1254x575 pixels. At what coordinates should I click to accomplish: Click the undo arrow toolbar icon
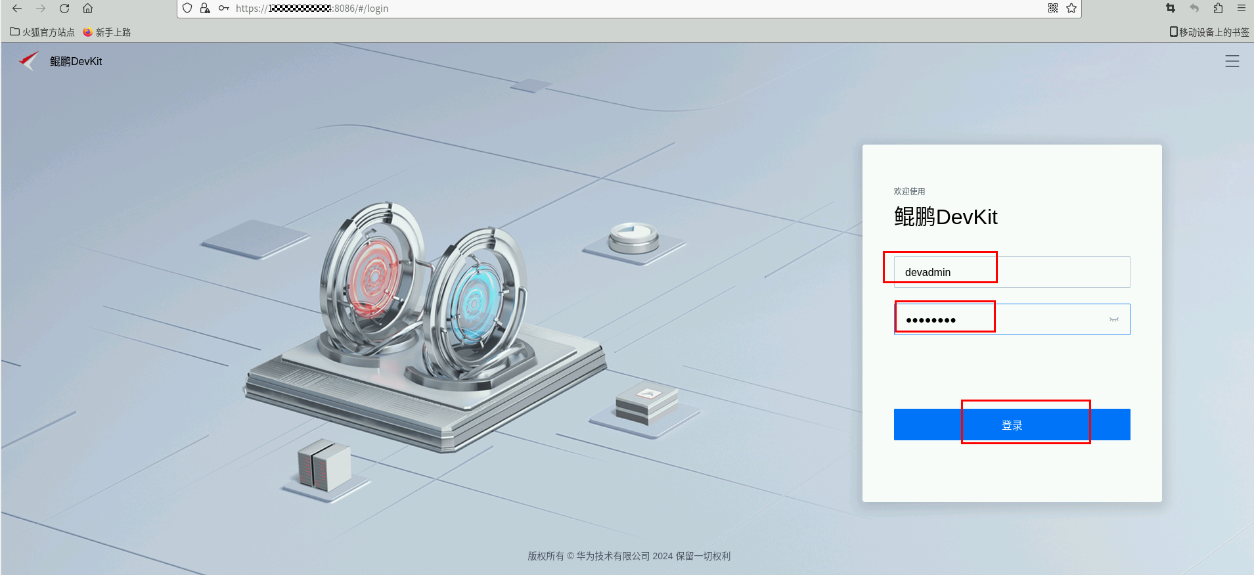(x=1194, y=8)
